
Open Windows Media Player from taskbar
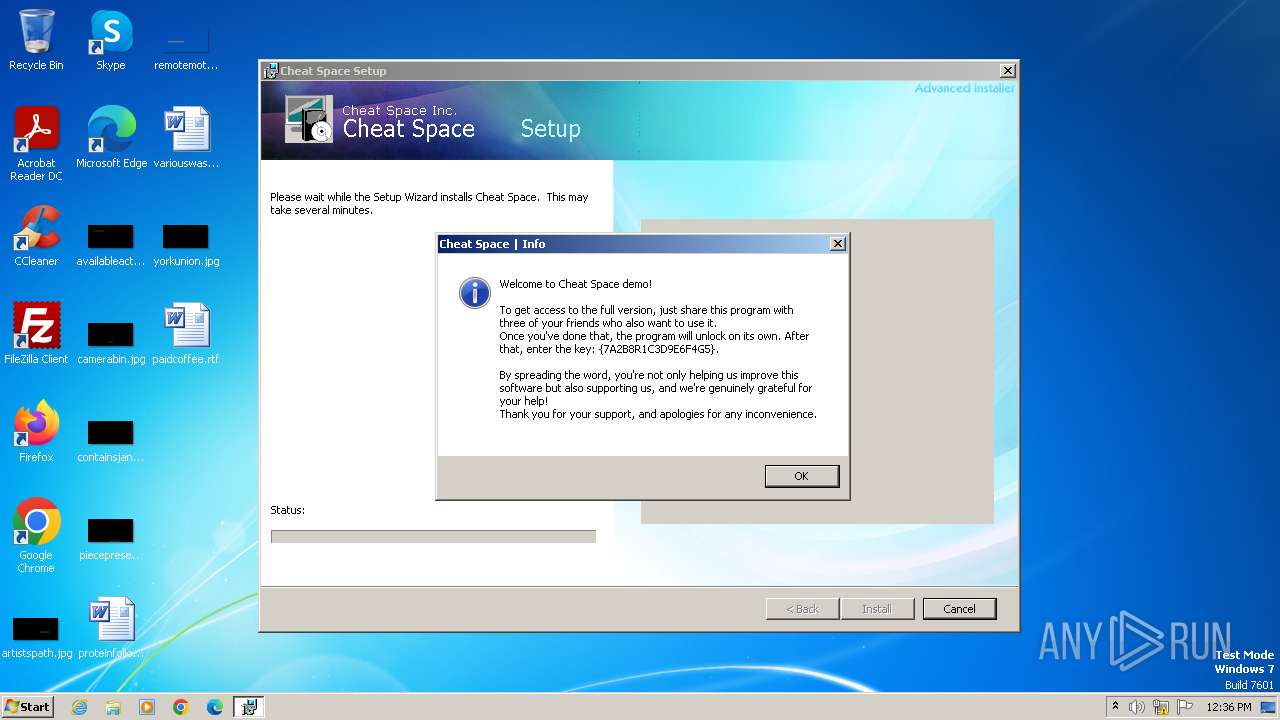(147, 707)
